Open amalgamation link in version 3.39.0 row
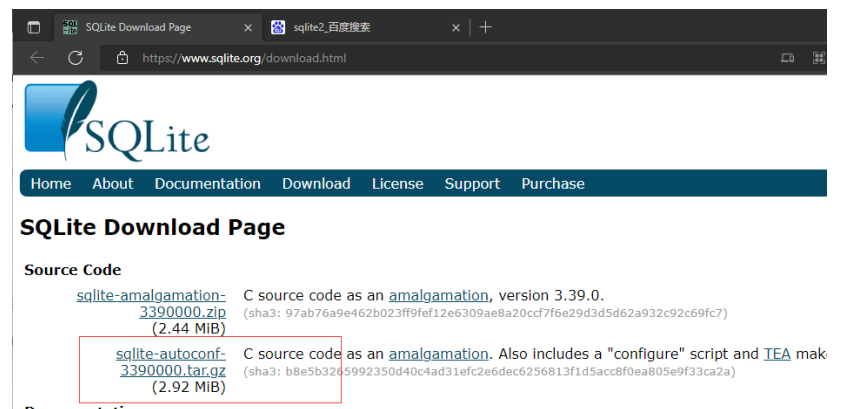This screenshot has height=409, width=843. [438, 296]
